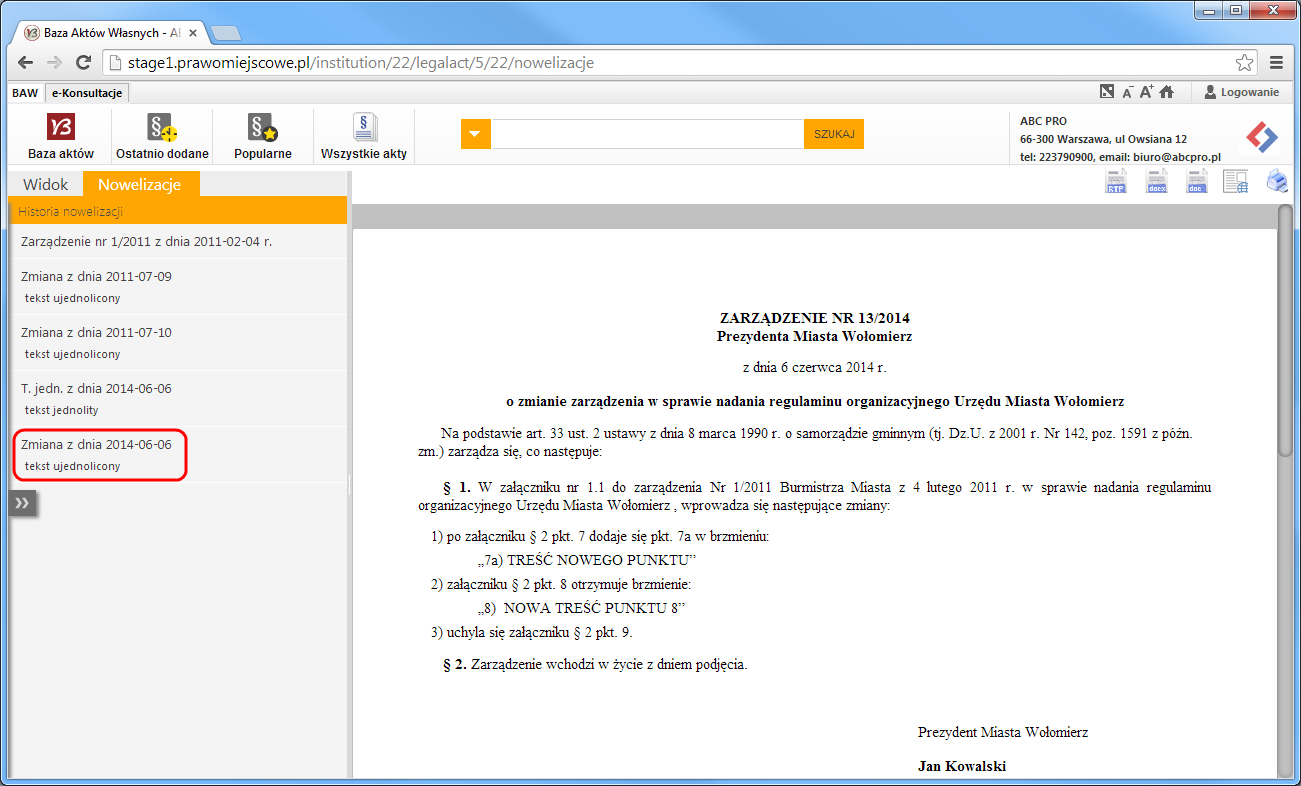Open a new browser tab
Screen dimensions: 1301x786
pyautogui.click(x=225, y=32)
